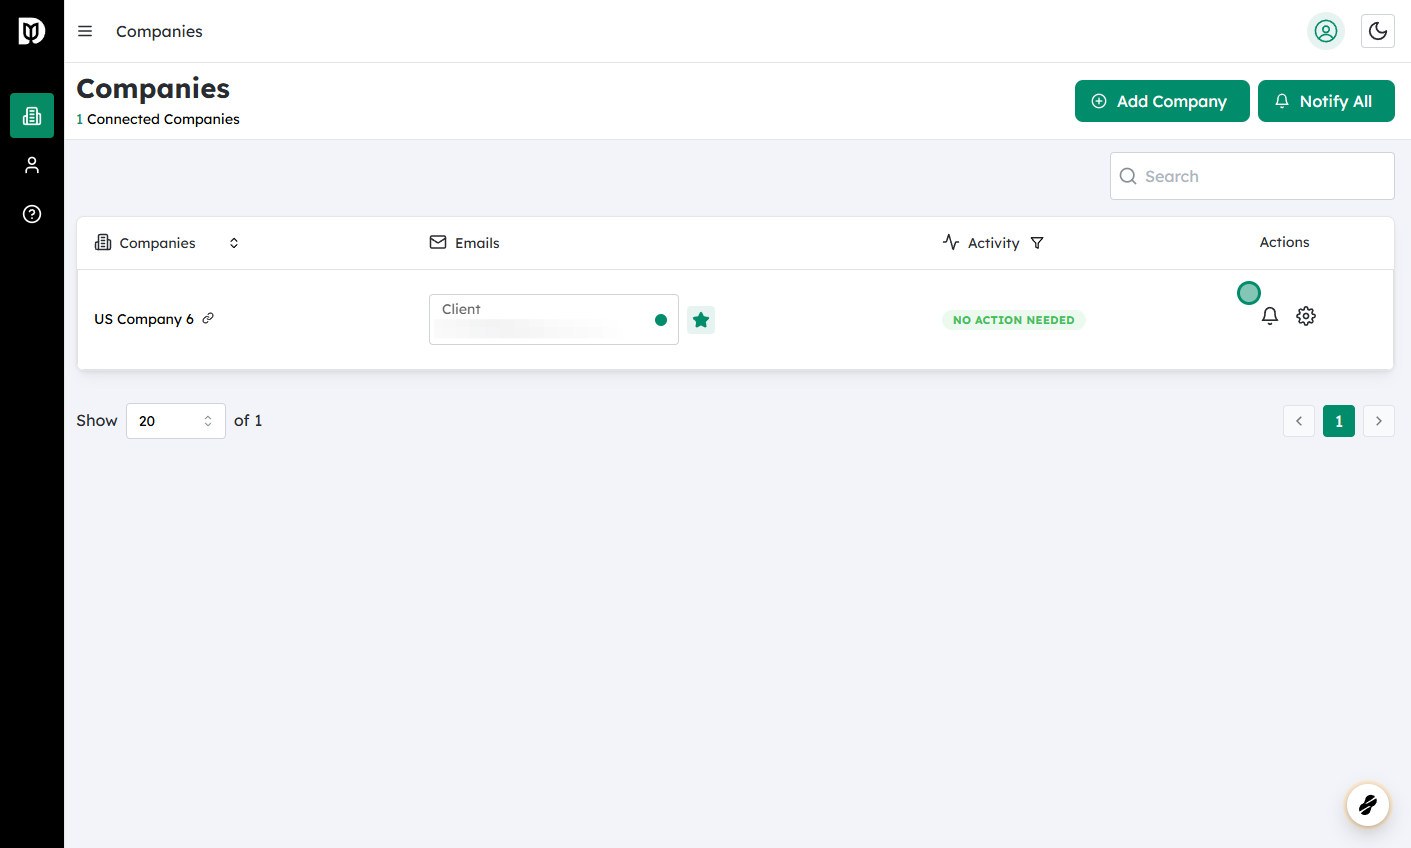This screenshot has width=1411, height=848.
Task: Open the Companies section in the sidebar
Action: click(31, 115)
